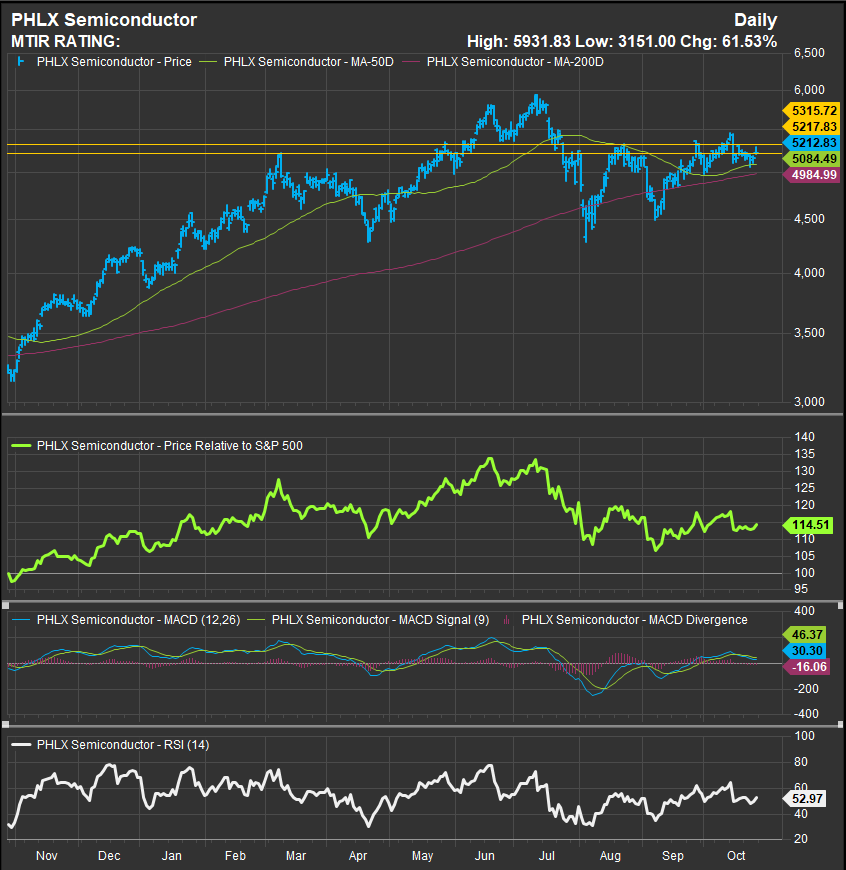The image size is (846, 870).
Task: Click the May month label on time axis
Action: 423,856
